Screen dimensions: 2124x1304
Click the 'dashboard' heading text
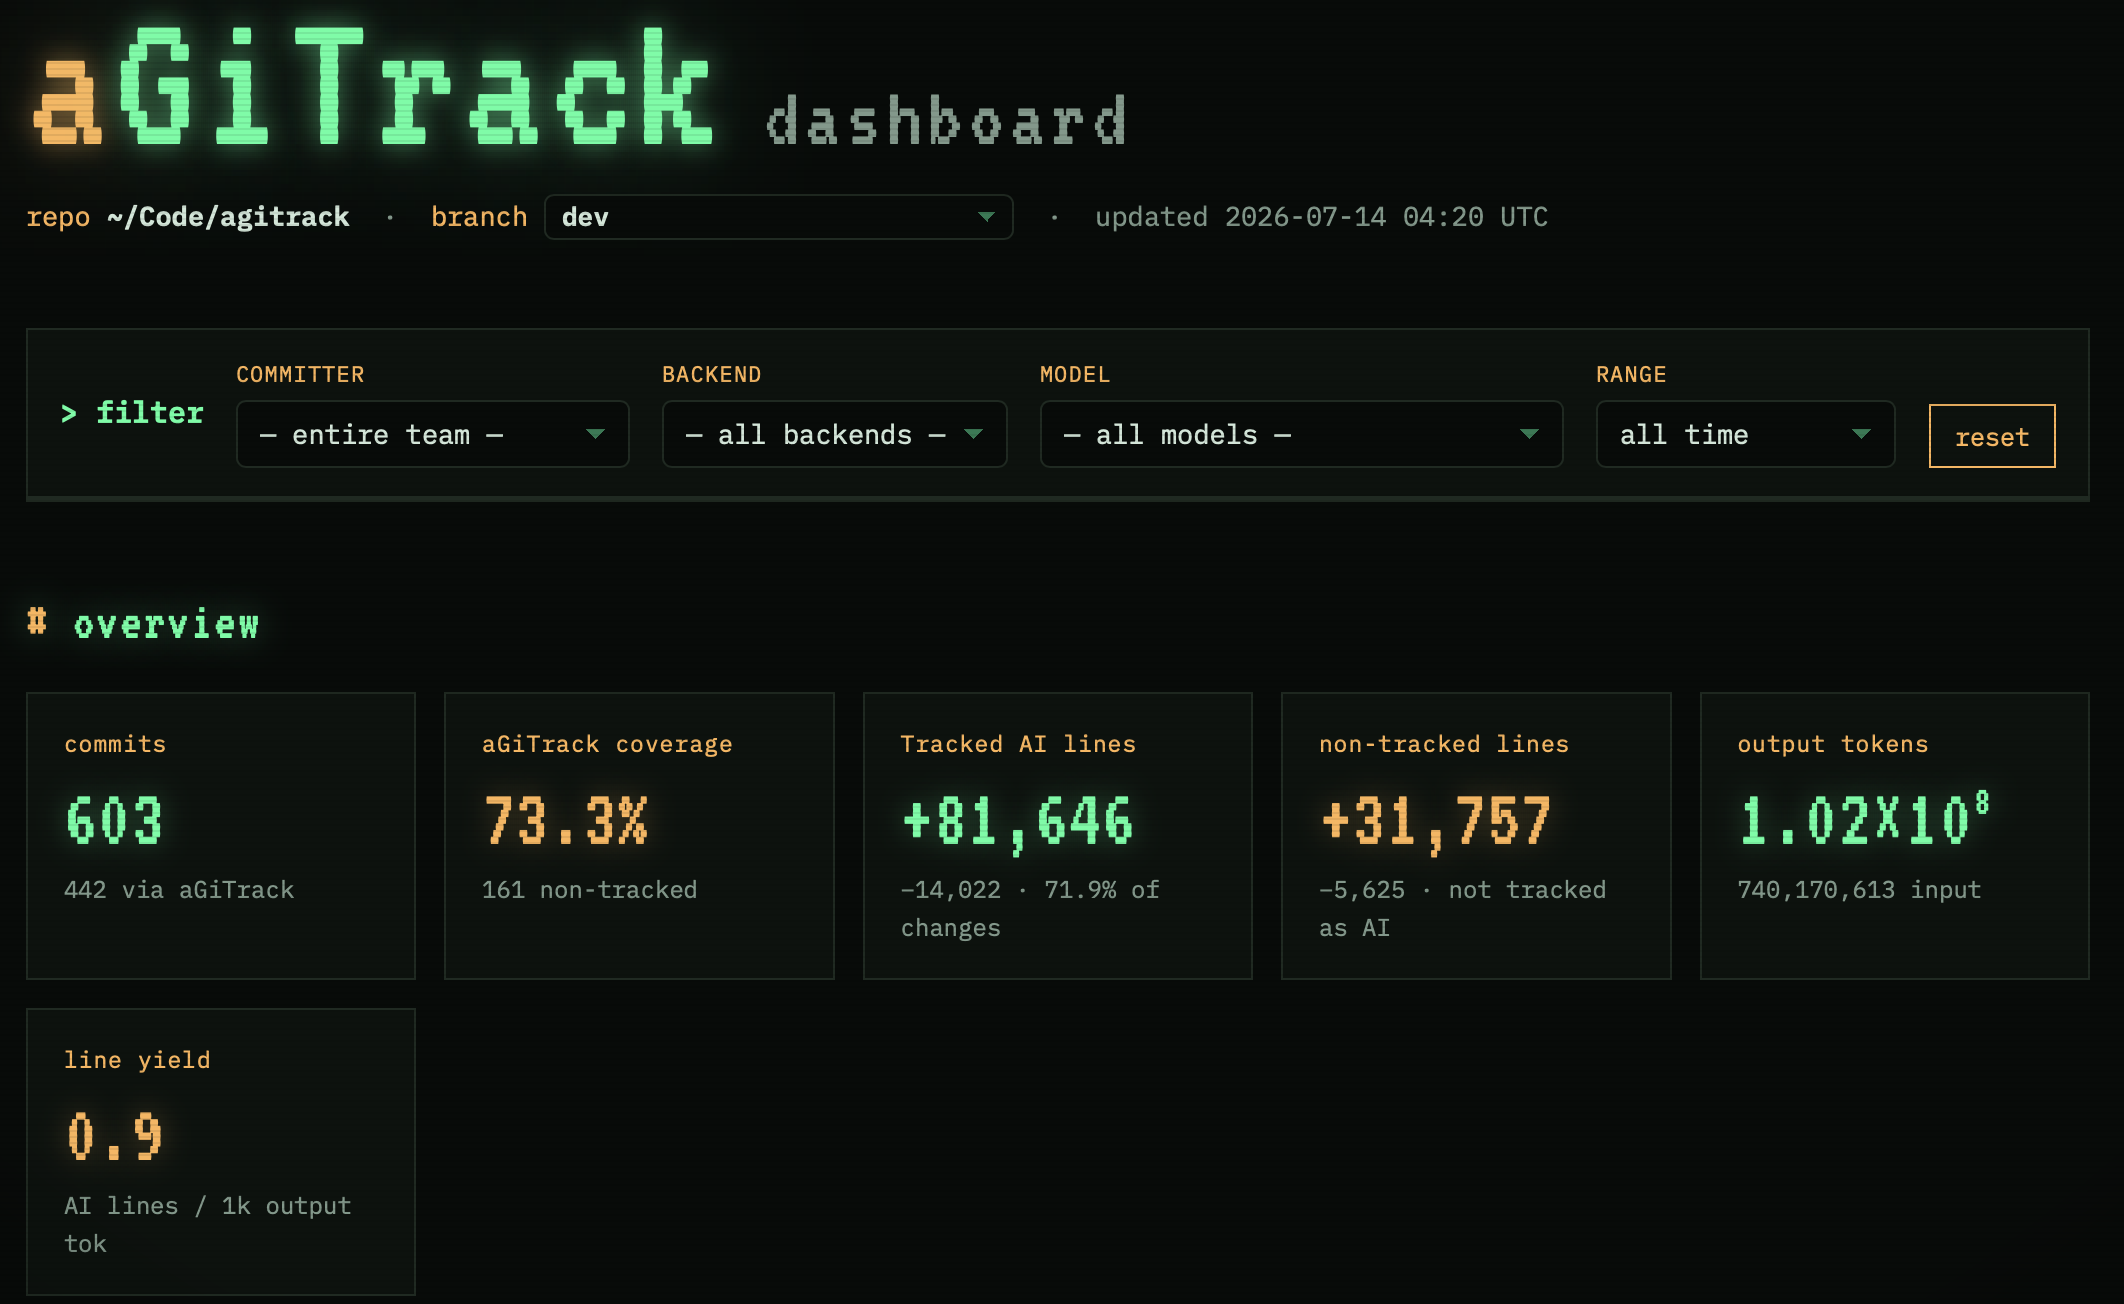946,121
